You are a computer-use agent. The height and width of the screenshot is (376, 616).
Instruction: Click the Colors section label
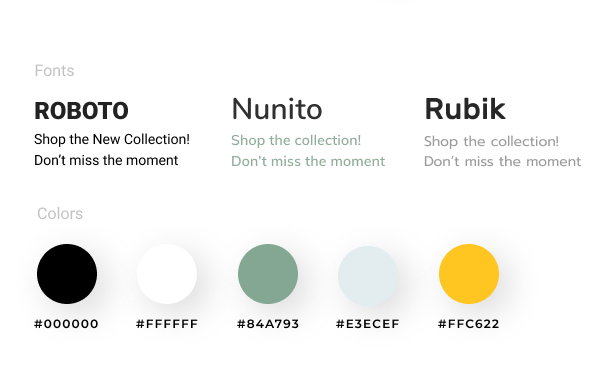60,214
